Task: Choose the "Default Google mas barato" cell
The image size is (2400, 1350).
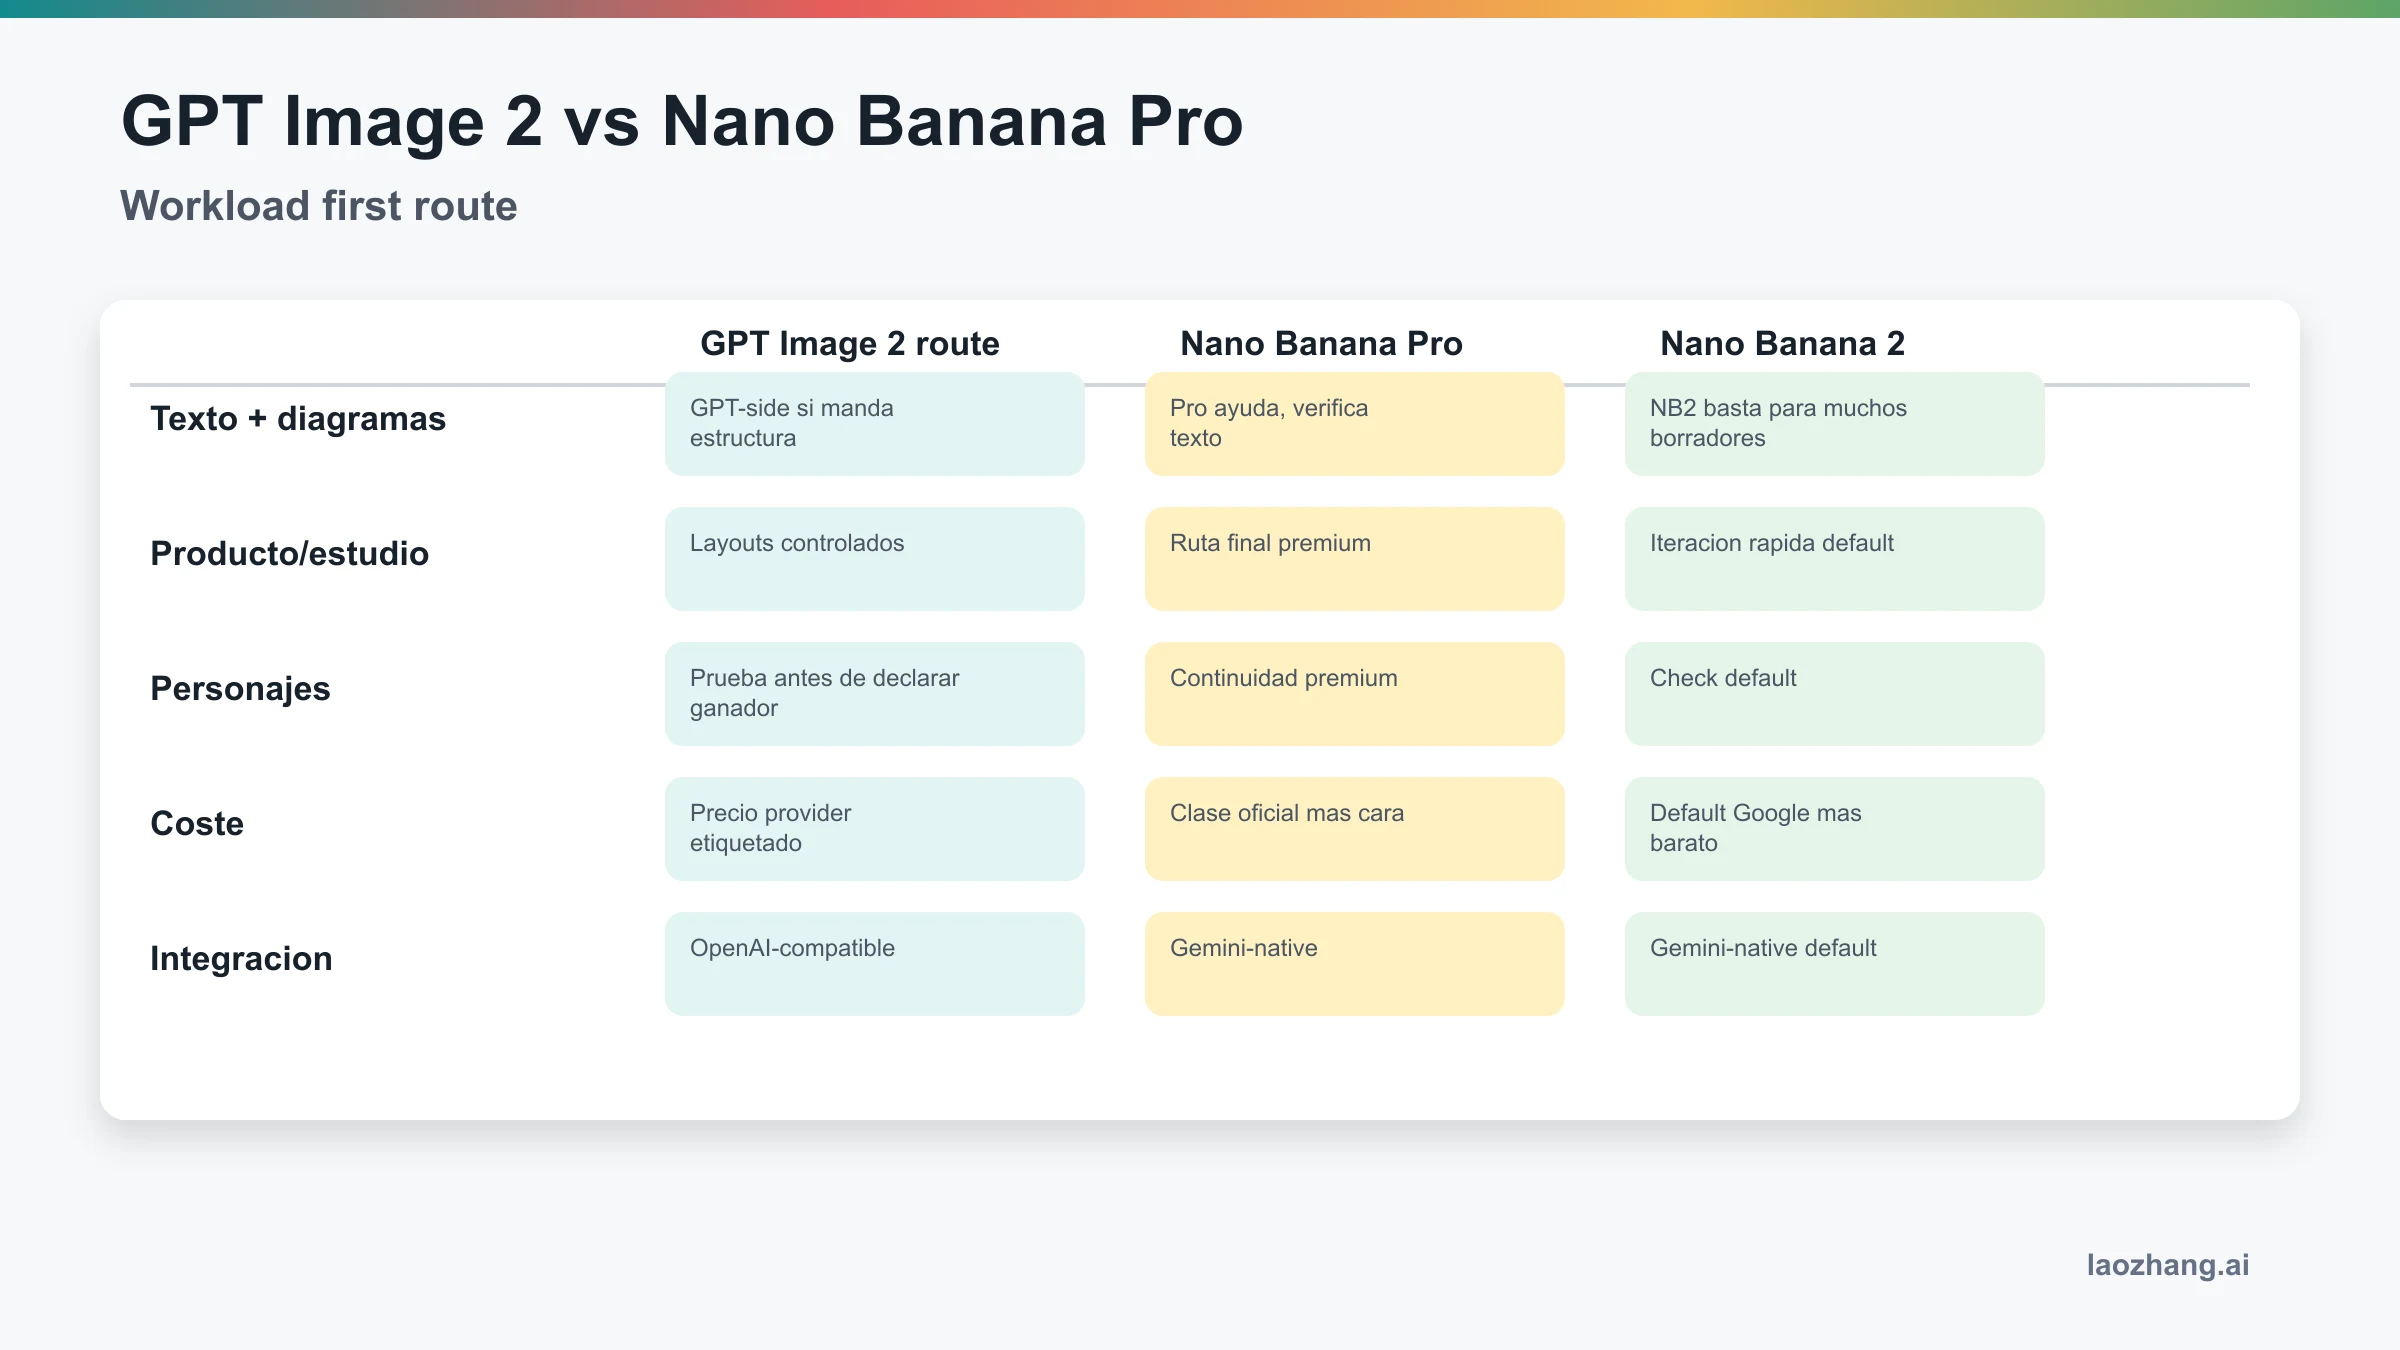Action: point(1834,829)
